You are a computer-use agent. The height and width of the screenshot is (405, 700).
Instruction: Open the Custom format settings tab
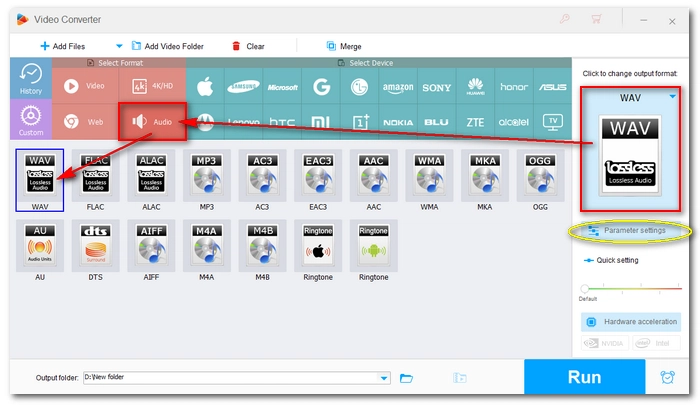pyautogui.click(x=31, y=120)
